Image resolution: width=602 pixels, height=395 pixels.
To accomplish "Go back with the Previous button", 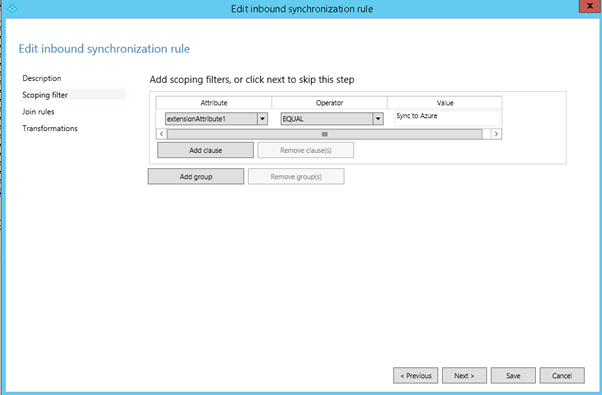I will coord(416,375).
